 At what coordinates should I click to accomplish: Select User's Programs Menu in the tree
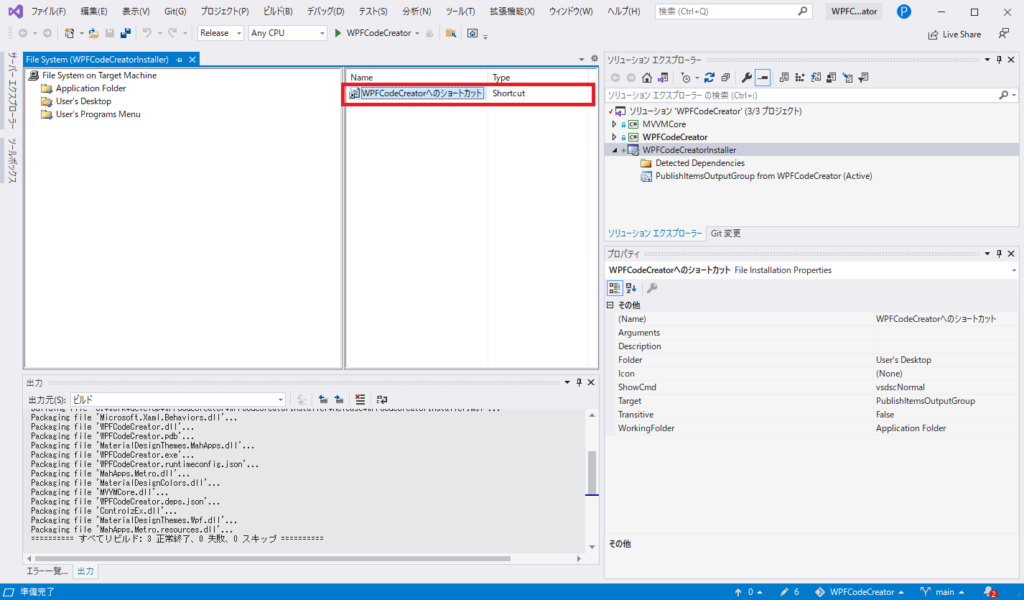(98, 114)
